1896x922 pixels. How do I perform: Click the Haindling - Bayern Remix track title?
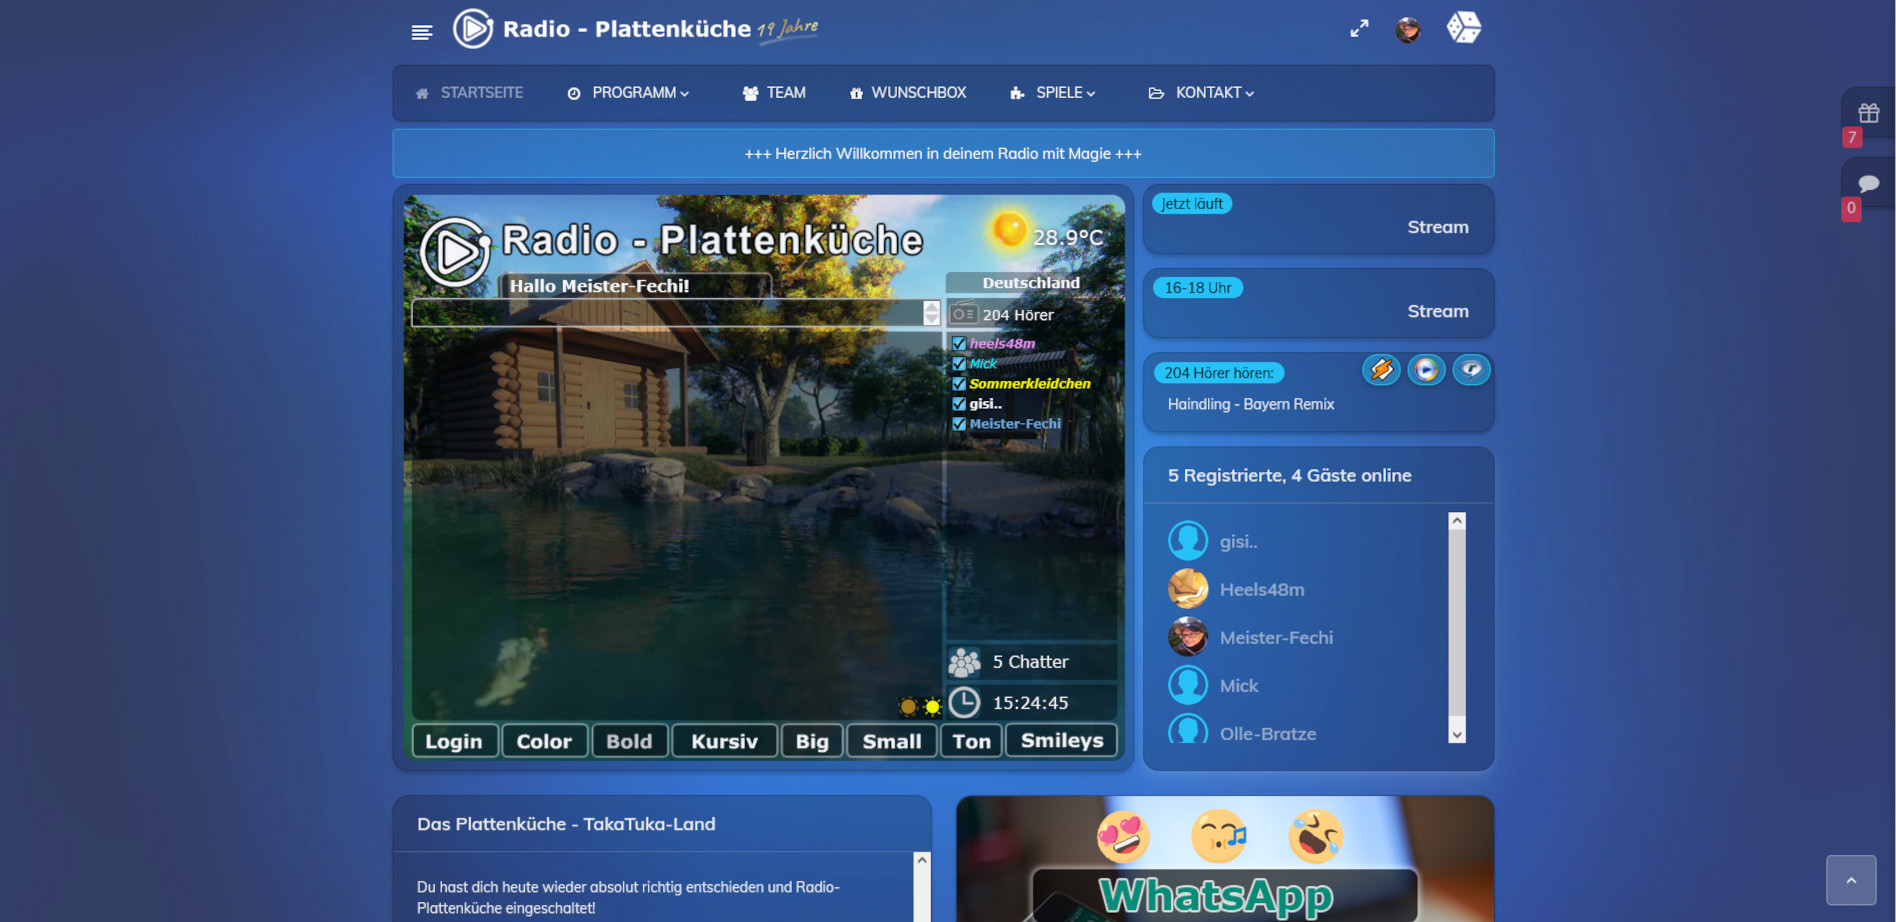[x=1251, y=404]
